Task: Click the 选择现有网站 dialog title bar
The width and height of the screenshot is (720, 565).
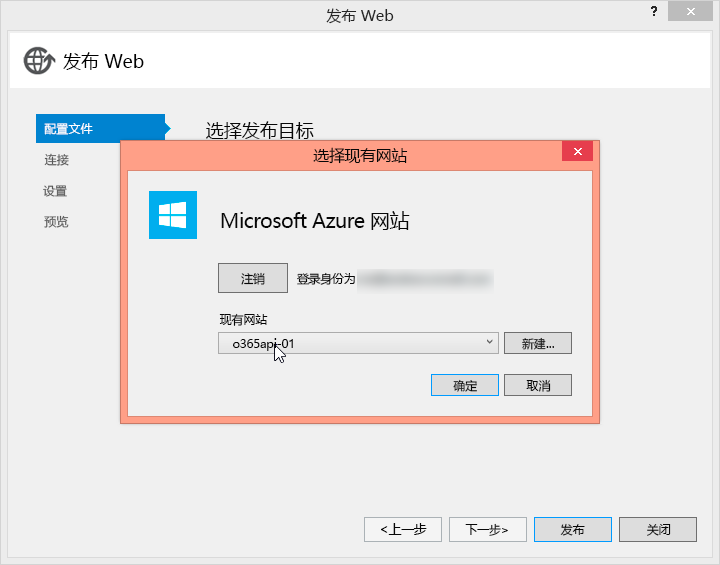Action: (360, 155)
